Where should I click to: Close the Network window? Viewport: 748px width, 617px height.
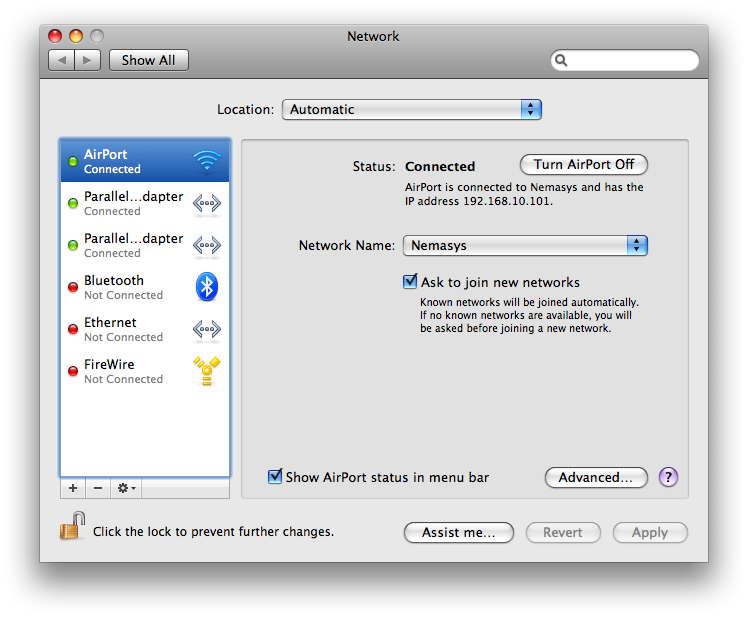[55, 36]
